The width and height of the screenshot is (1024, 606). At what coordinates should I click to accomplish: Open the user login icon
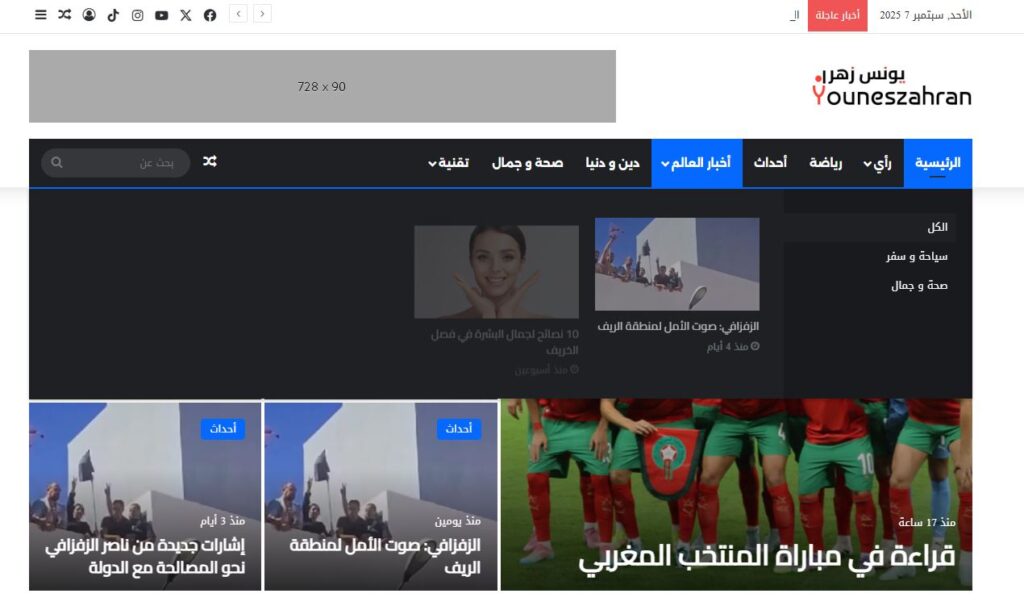point(89,15)
